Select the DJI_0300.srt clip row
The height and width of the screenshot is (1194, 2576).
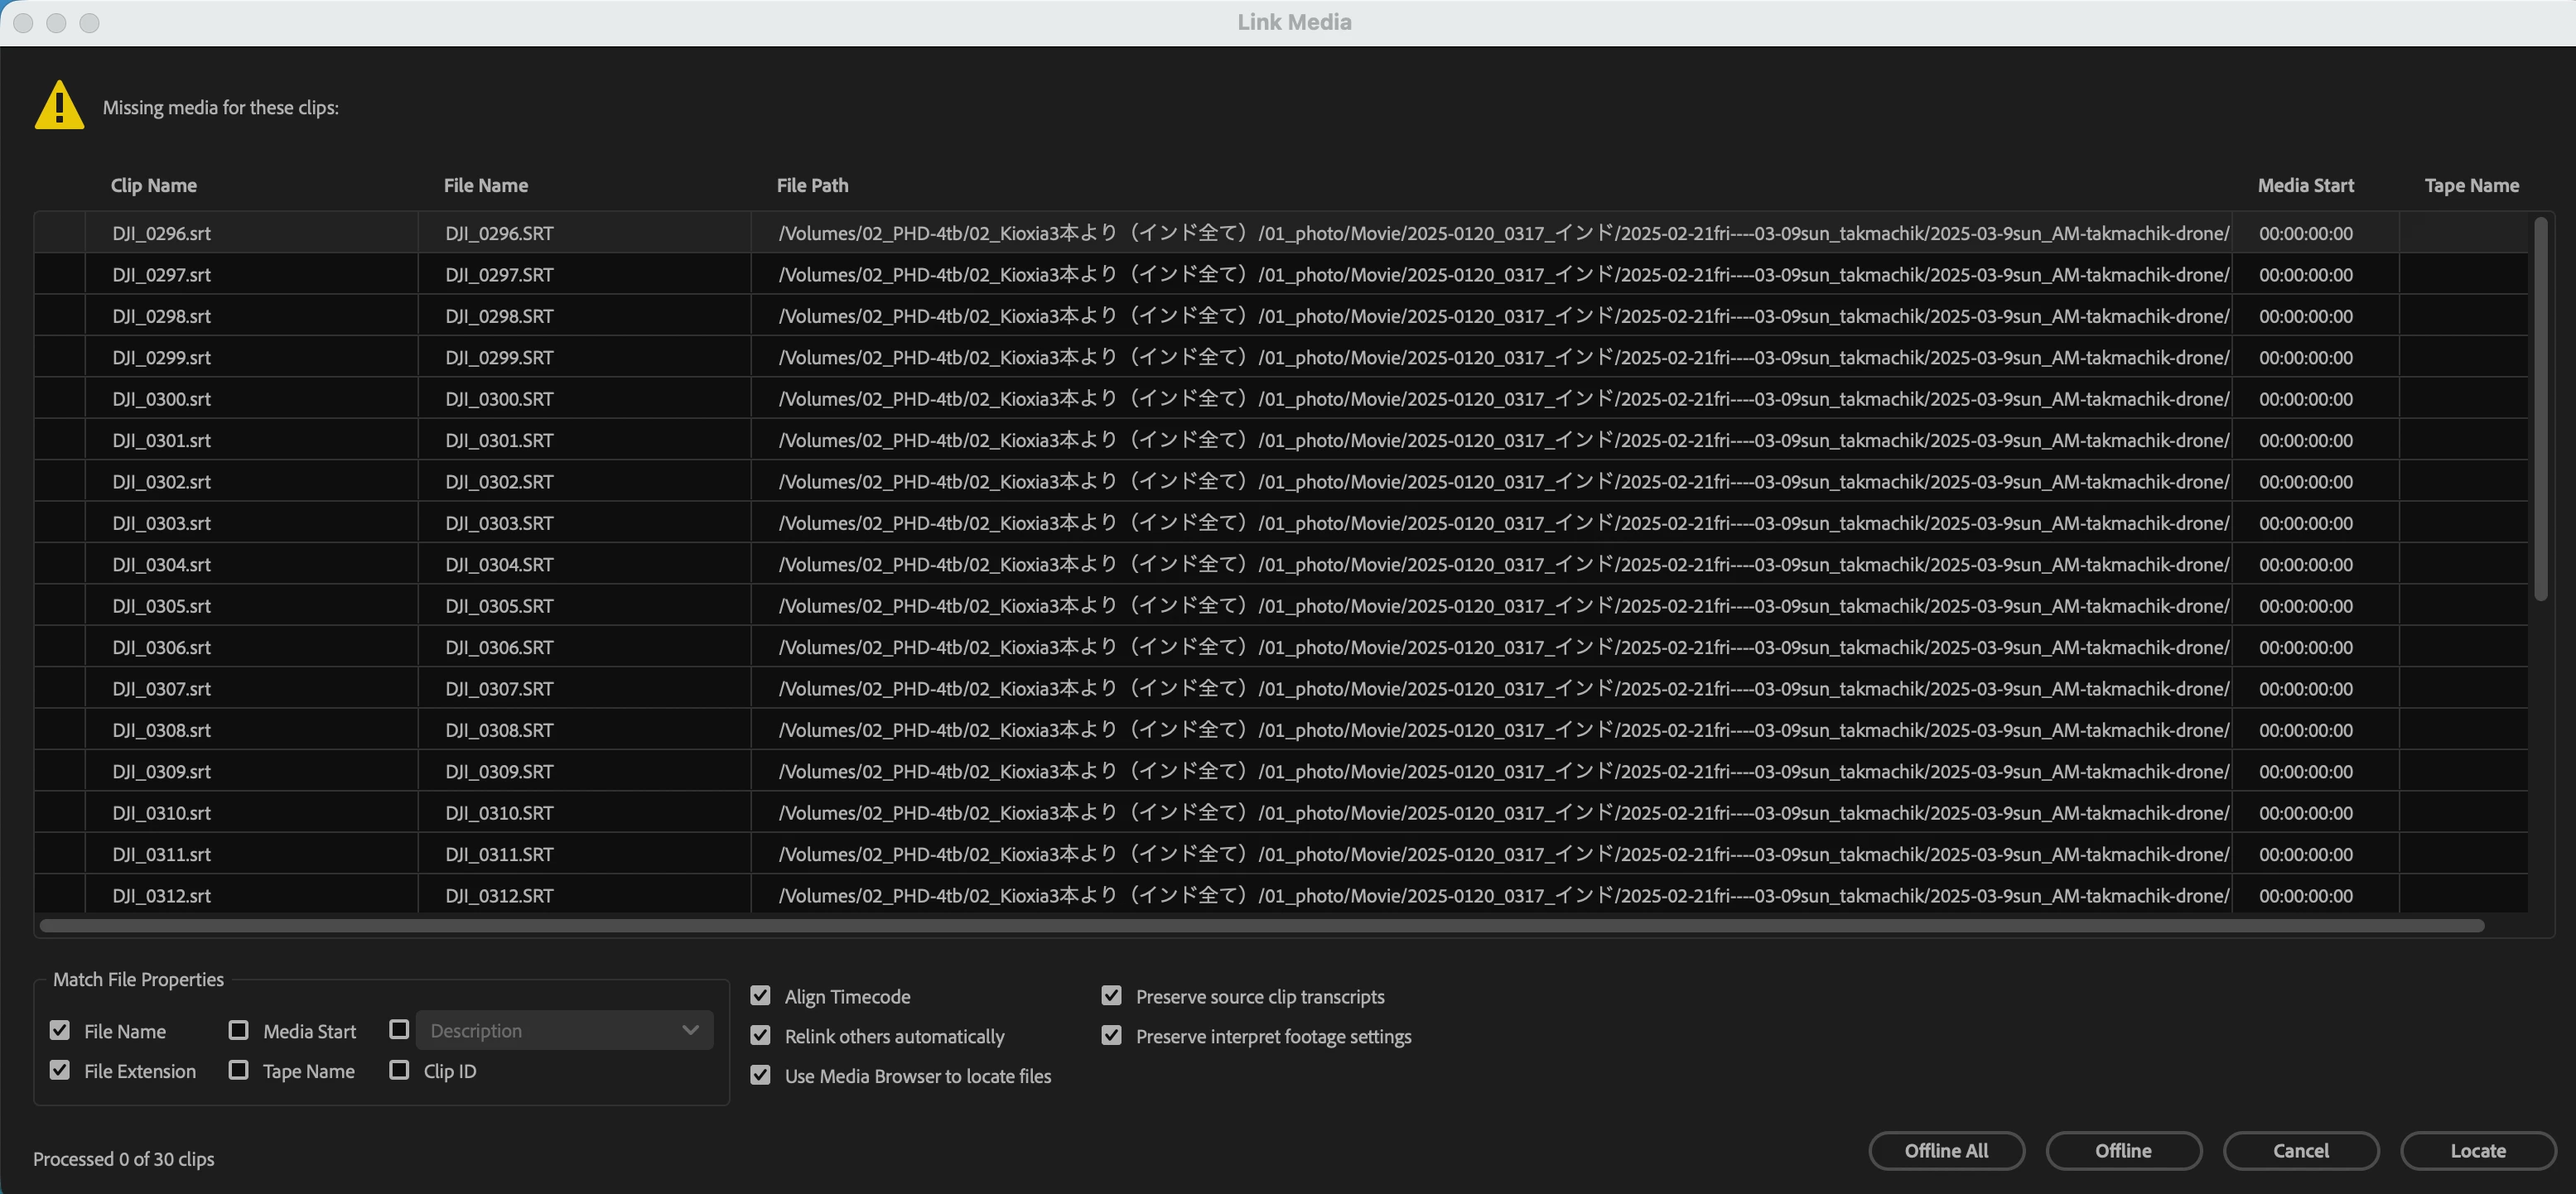point(161,399)
